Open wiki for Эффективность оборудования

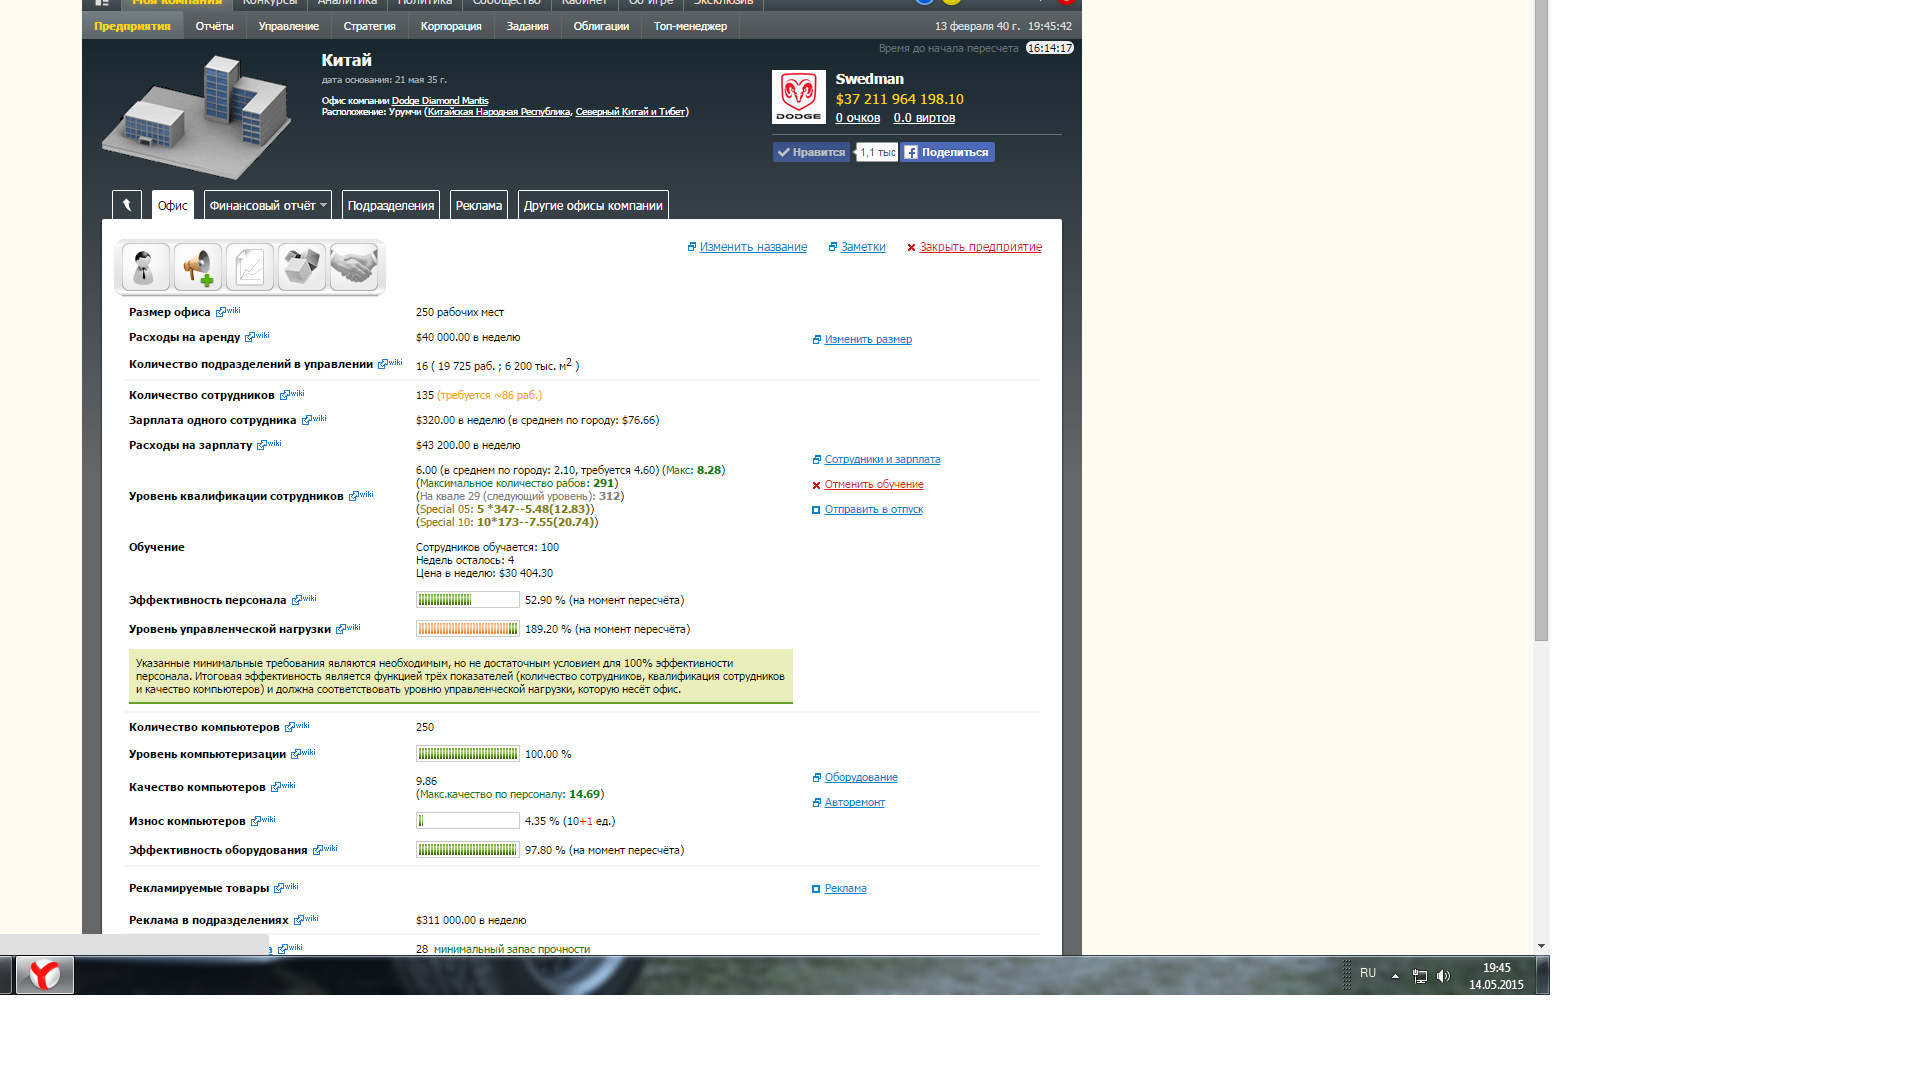pos(325,849)
